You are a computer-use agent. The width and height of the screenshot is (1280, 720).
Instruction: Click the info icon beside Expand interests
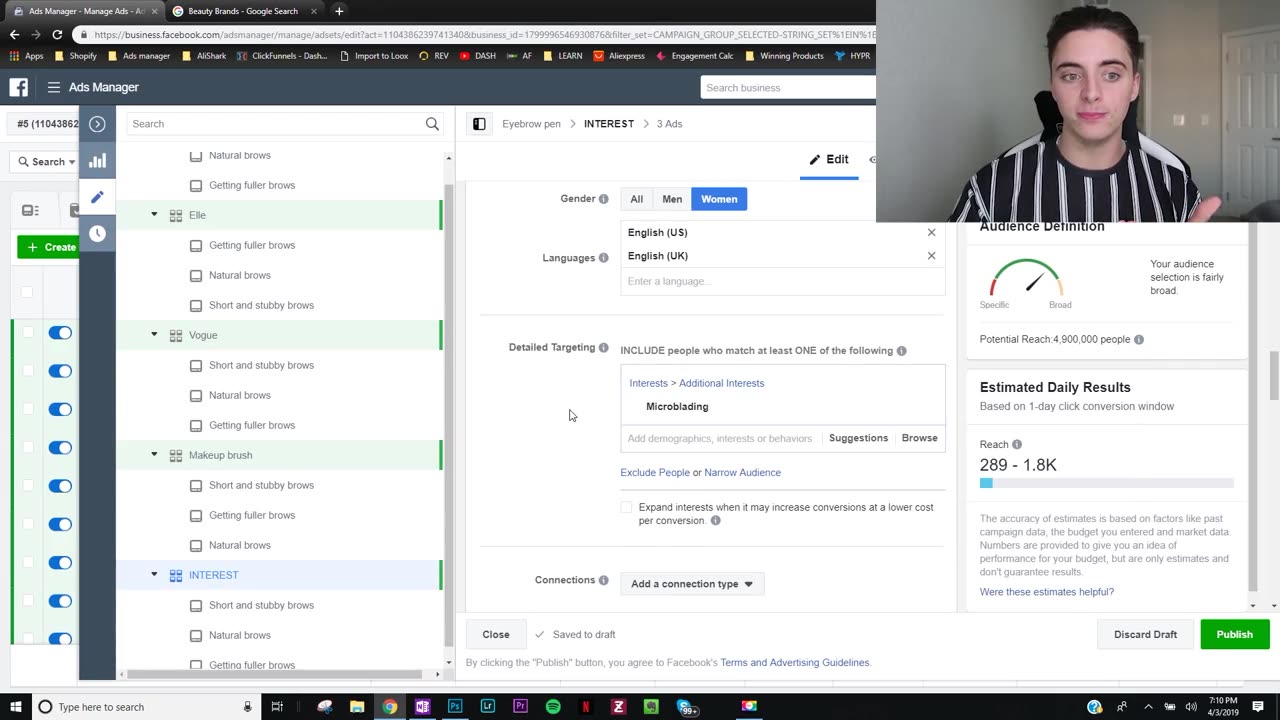[715, 521]
